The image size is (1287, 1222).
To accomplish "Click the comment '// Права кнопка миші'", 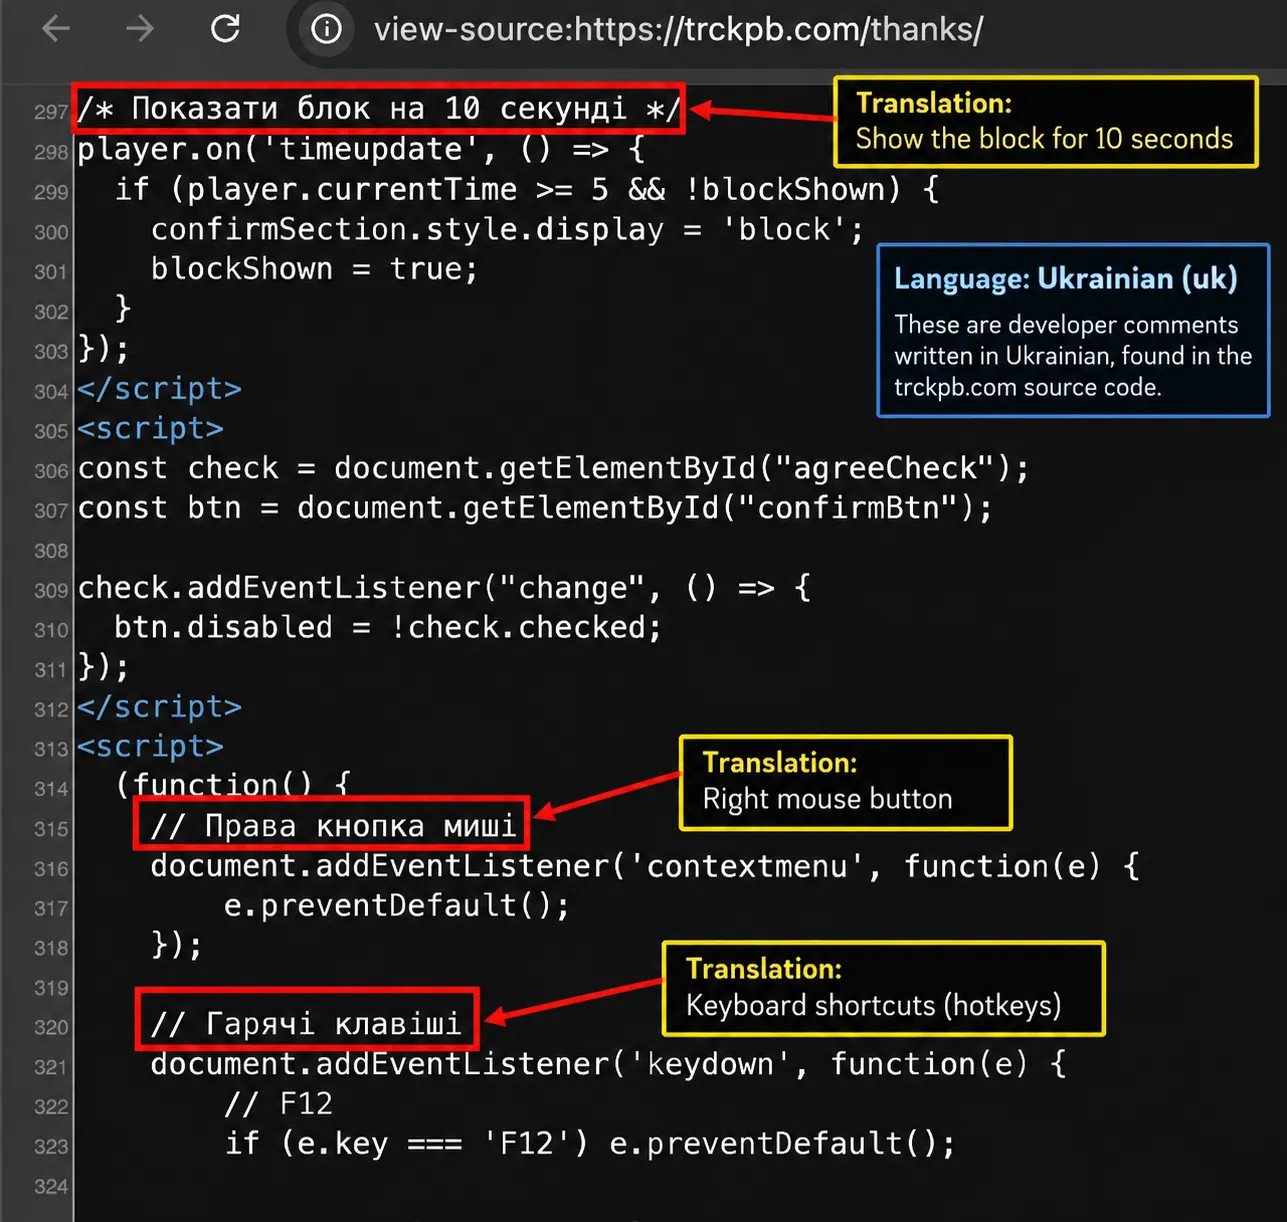I will (333, 825).
